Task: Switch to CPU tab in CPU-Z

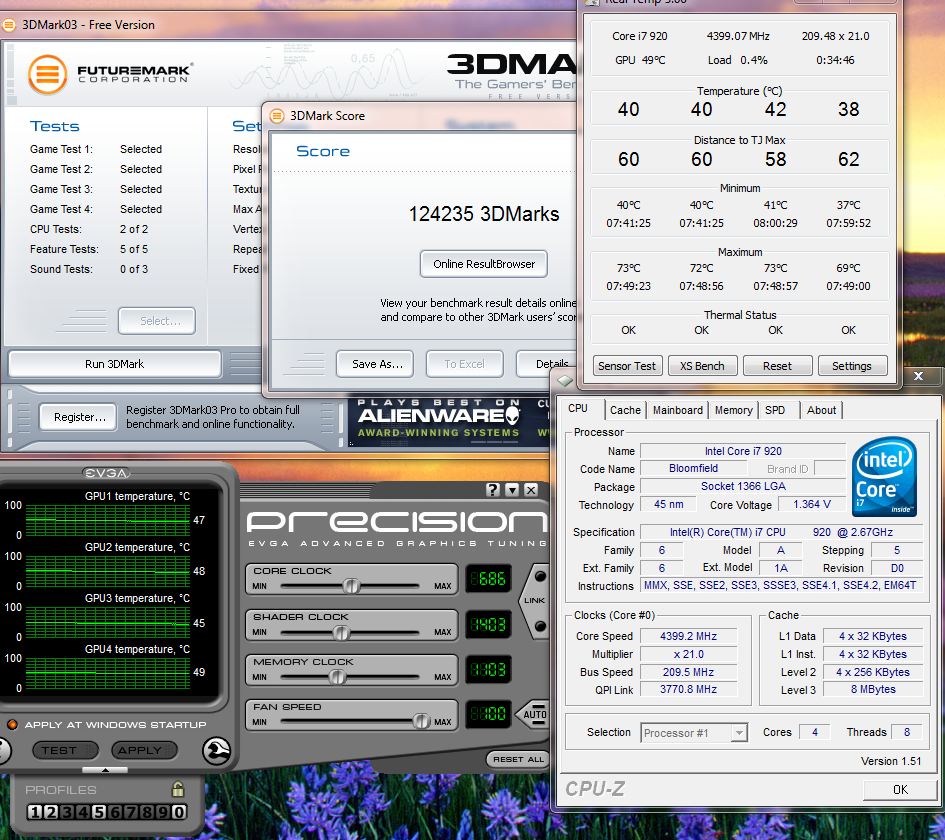Action: [x=577, y=408]
